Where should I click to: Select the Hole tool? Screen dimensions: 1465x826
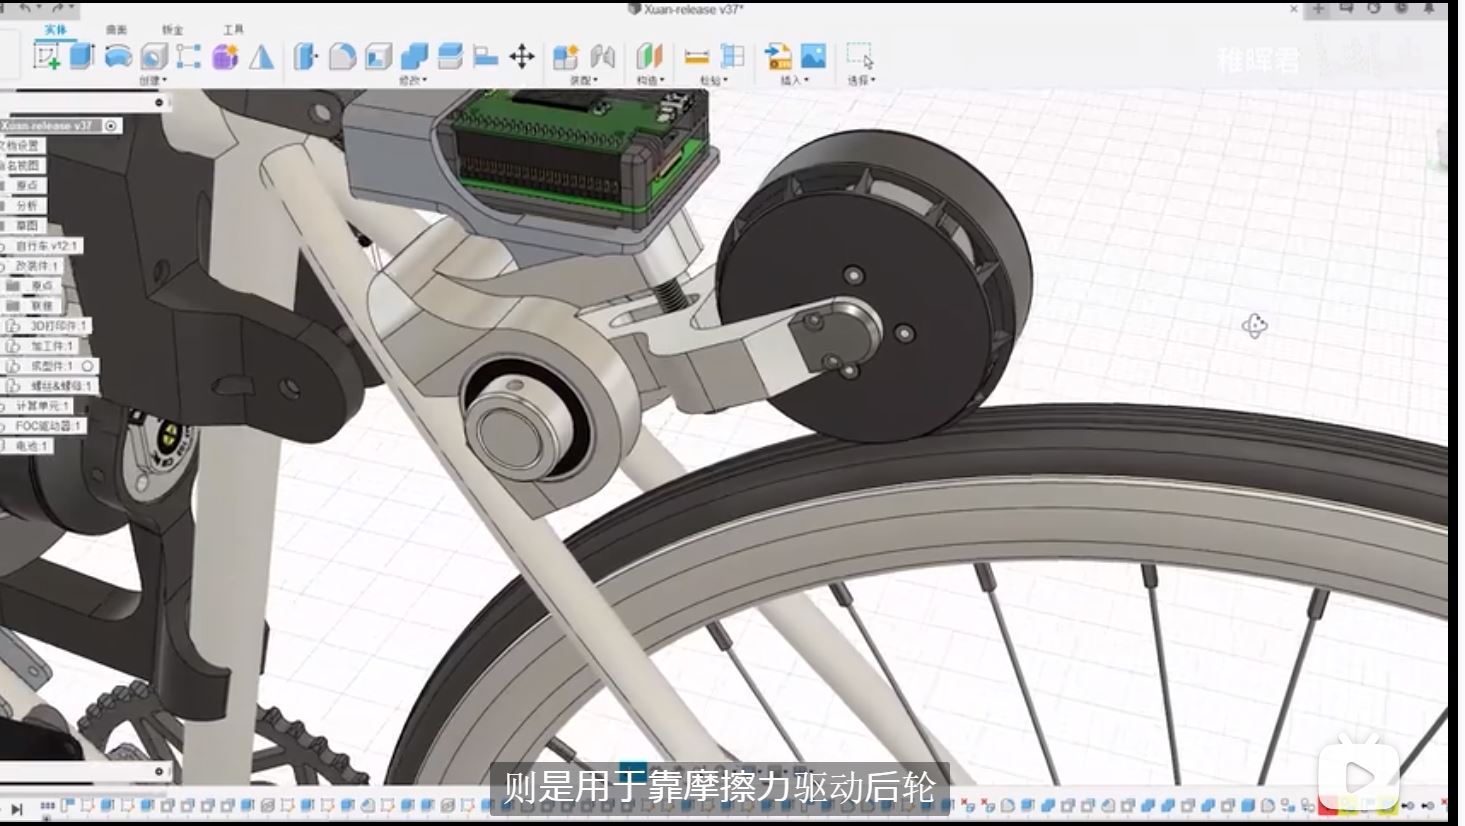coord(153,56)
